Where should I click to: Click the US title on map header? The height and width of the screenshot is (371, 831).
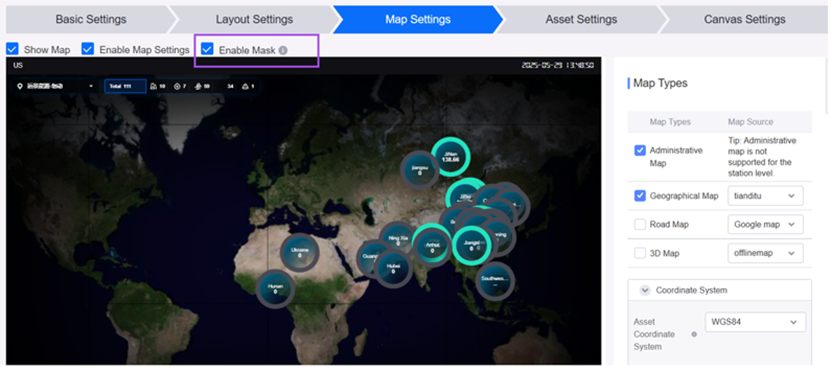18,65
